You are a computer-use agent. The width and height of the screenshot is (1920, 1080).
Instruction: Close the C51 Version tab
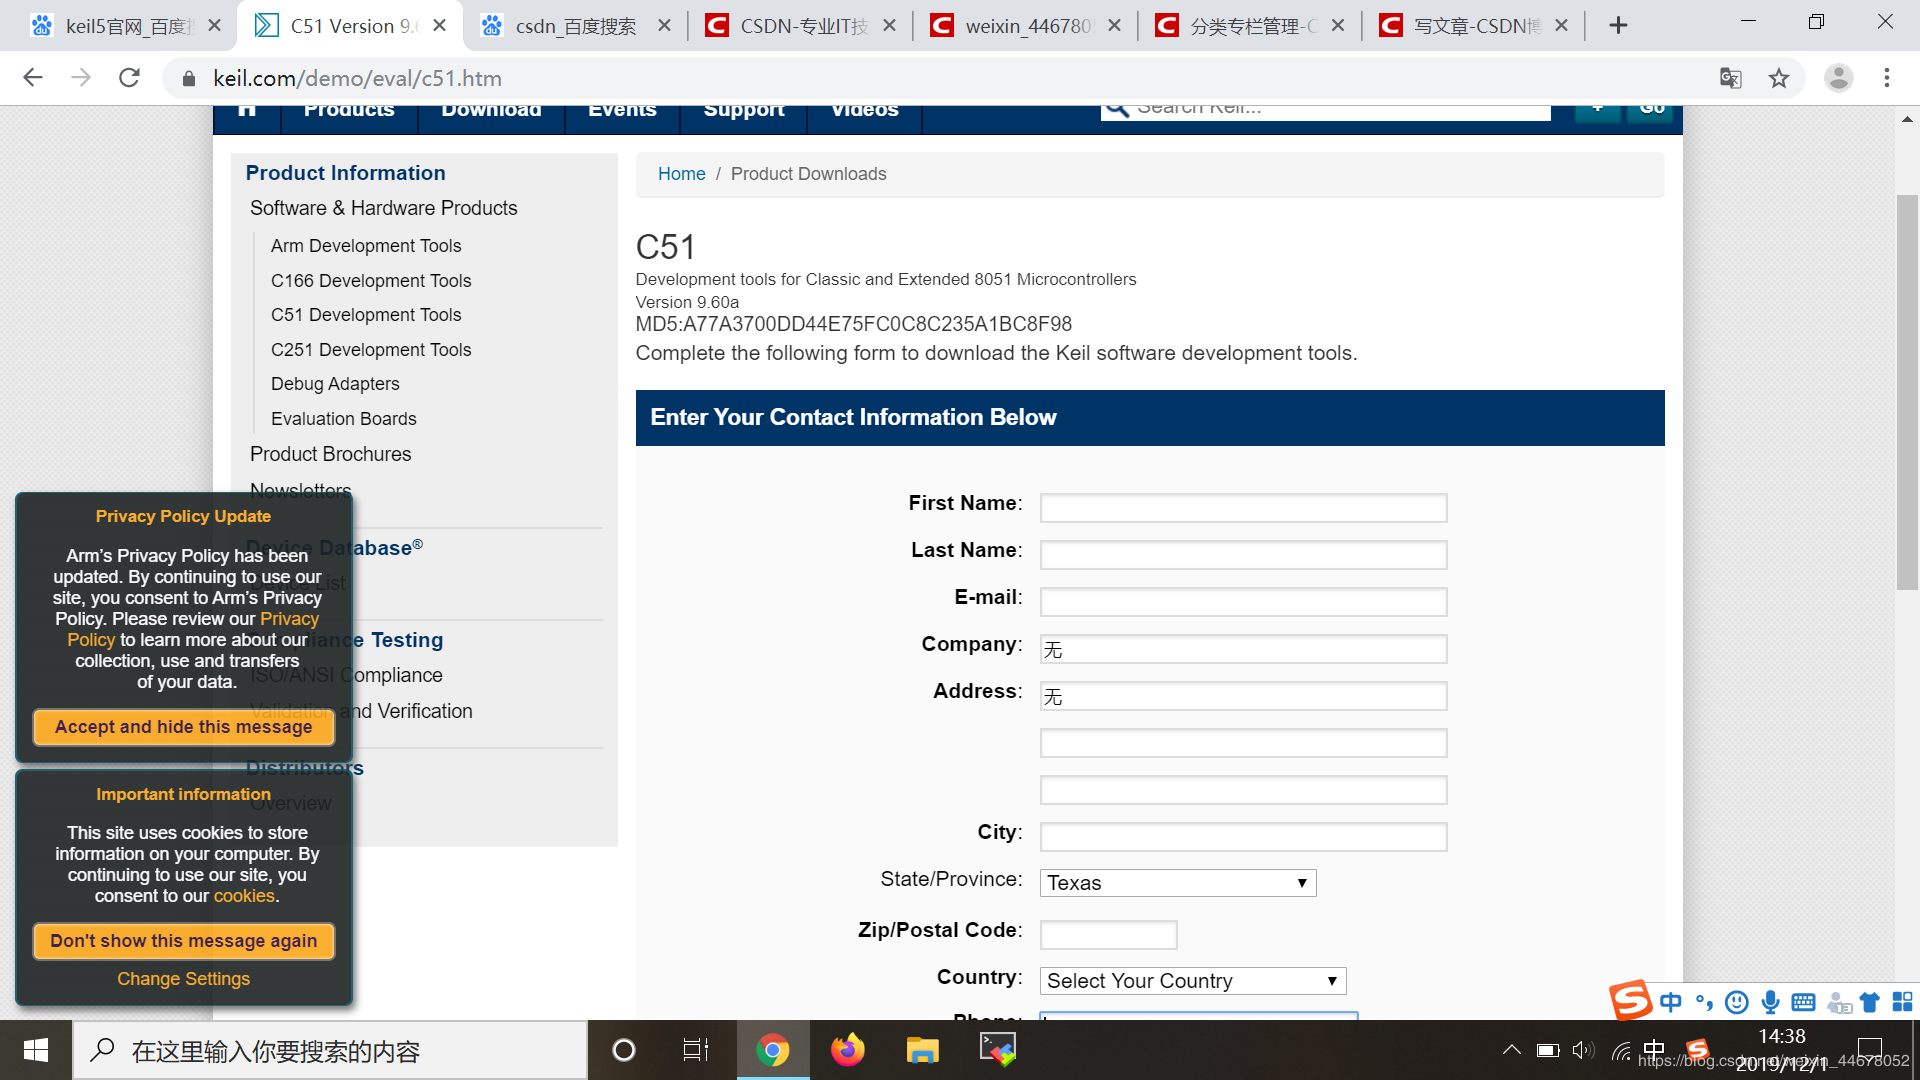[x=439, y=26]
